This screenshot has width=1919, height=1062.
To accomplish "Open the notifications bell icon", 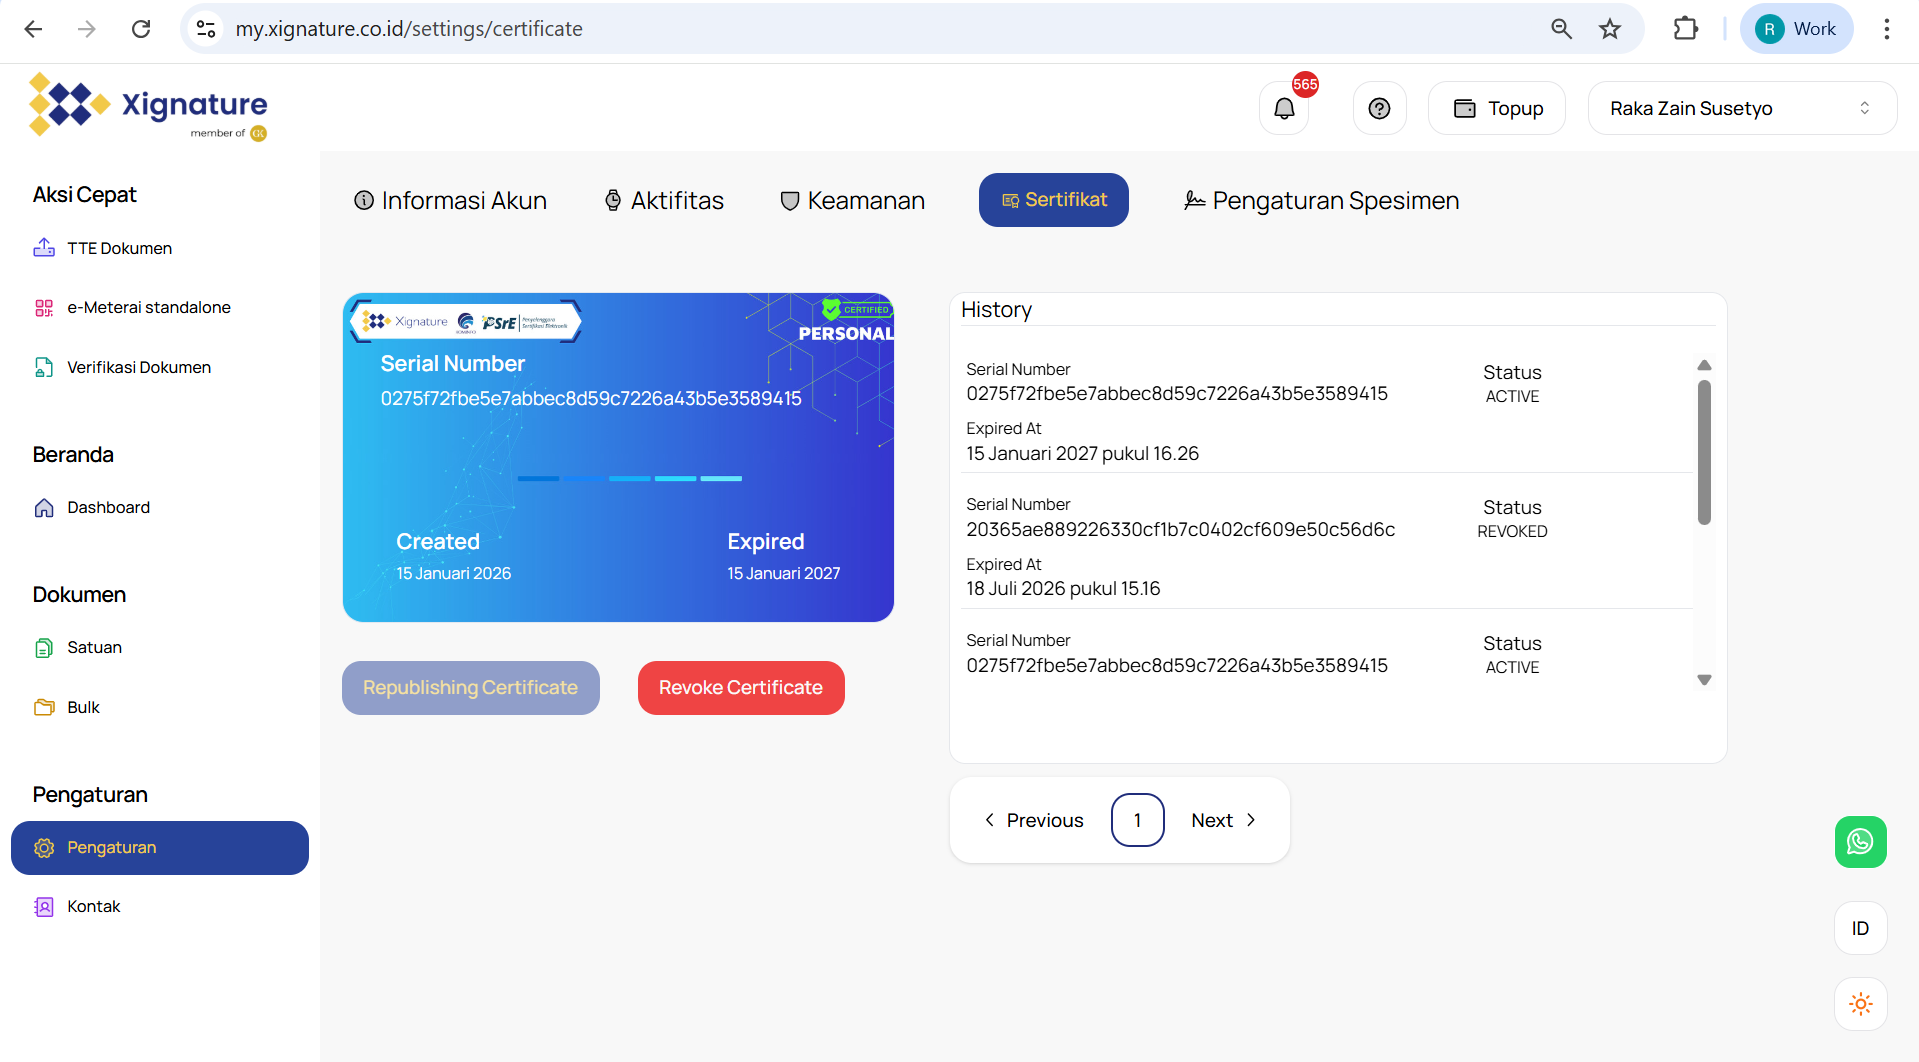I will point(1284,108).
